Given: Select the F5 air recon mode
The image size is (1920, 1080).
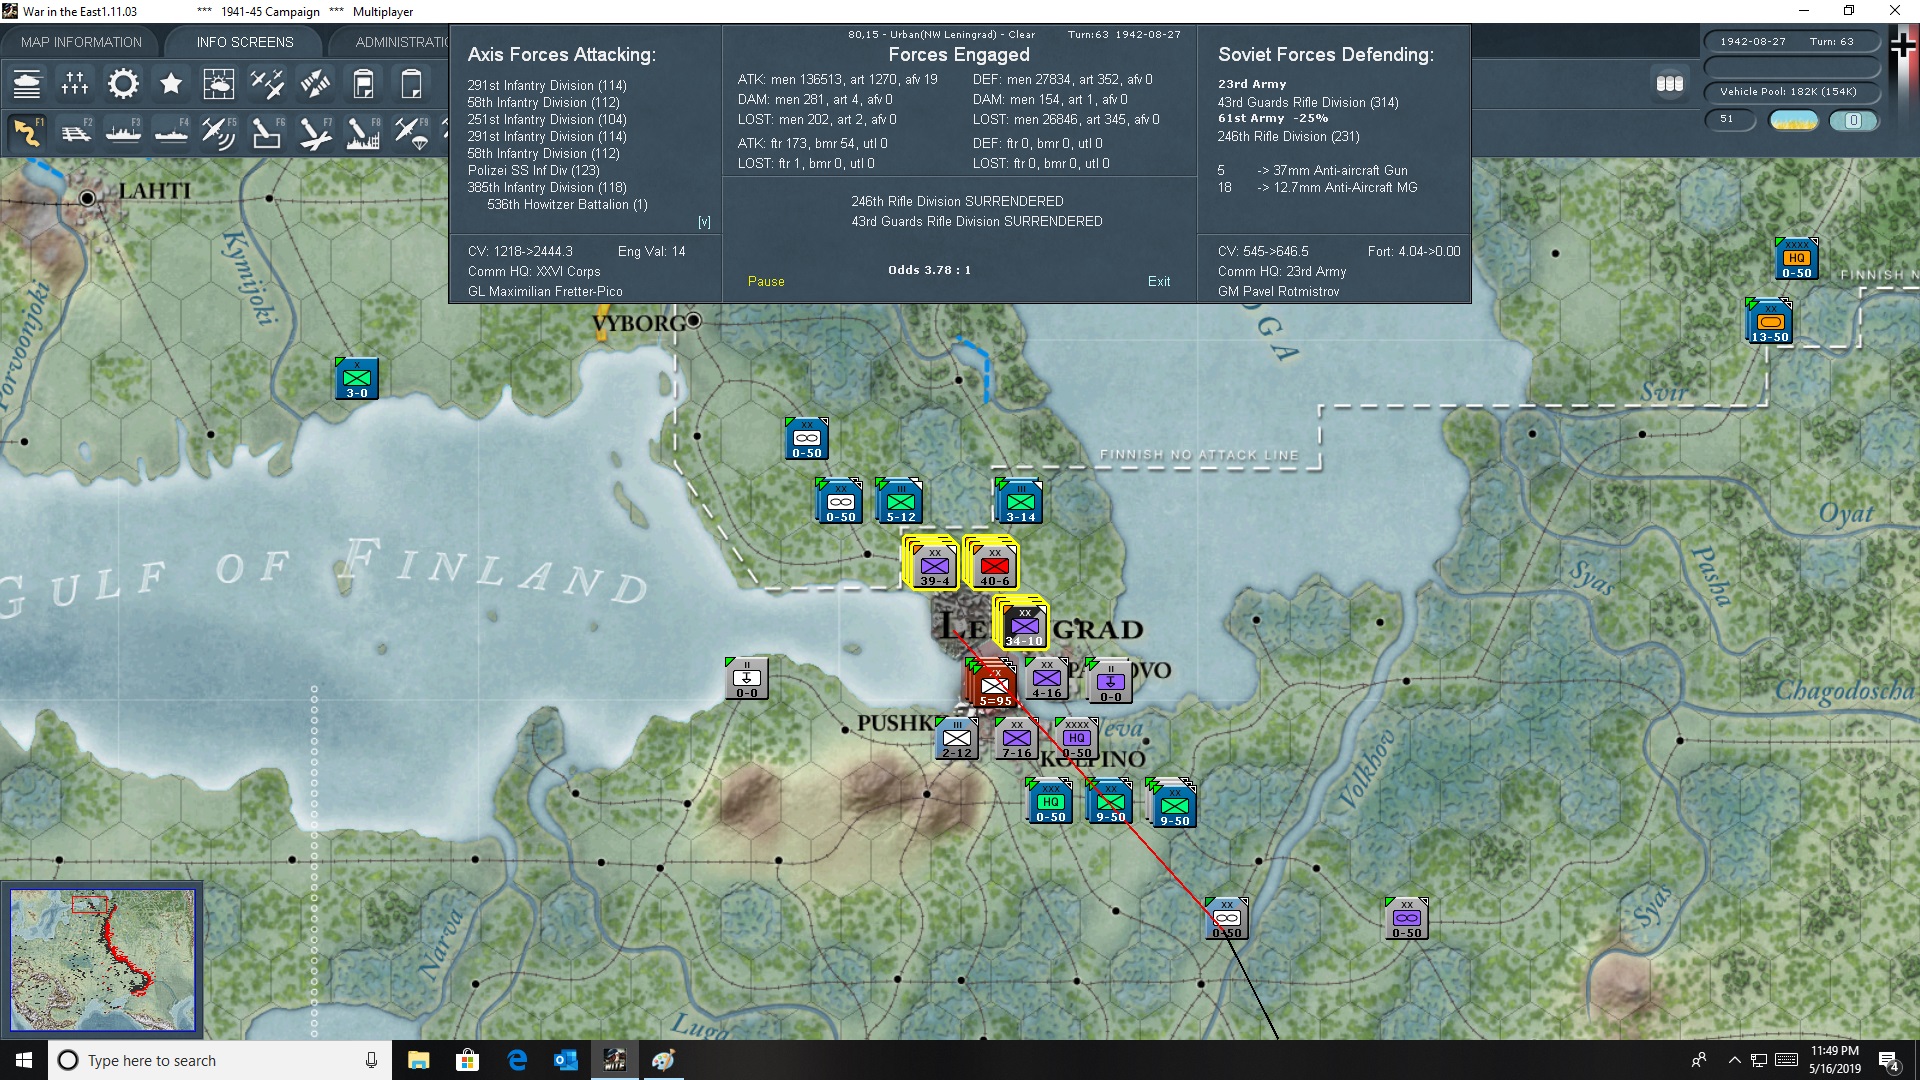Looking at the screenshot, I should [219, 133].
